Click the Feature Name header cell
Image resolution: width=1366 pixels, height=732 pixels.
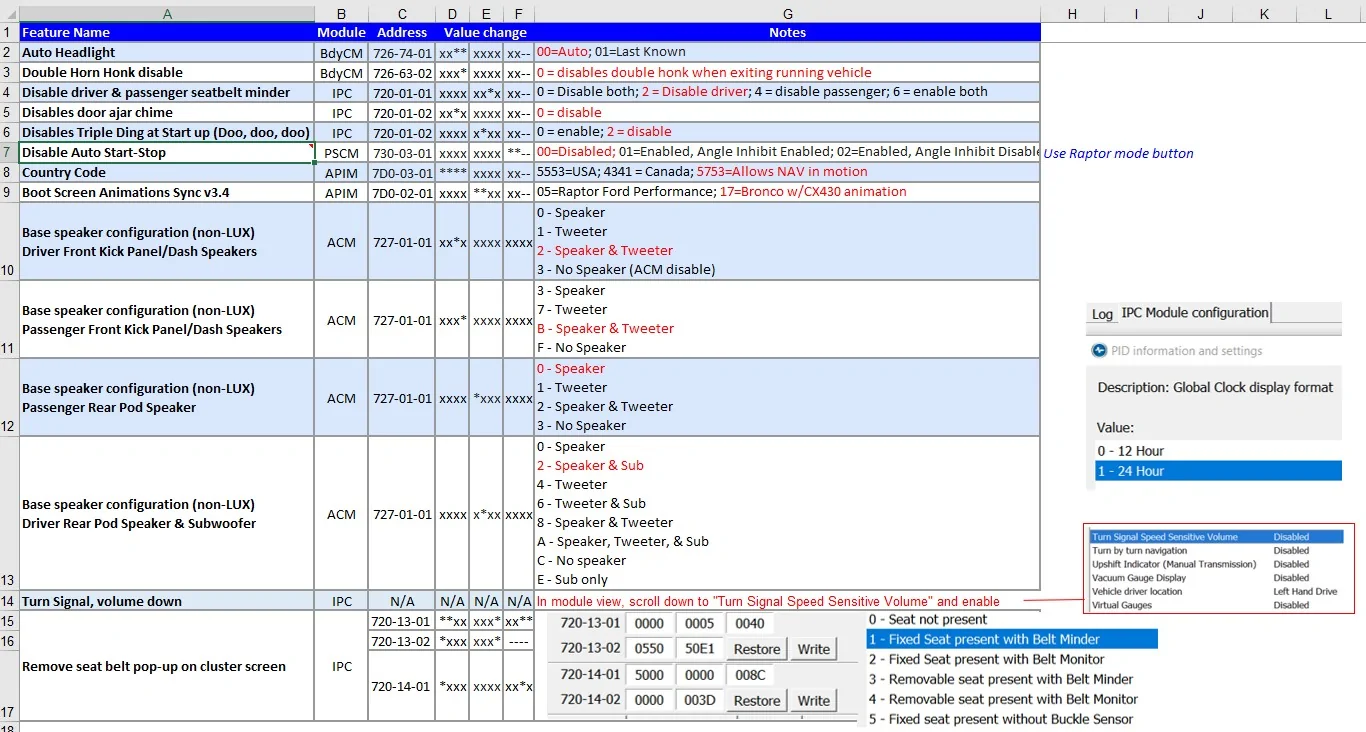167,33
